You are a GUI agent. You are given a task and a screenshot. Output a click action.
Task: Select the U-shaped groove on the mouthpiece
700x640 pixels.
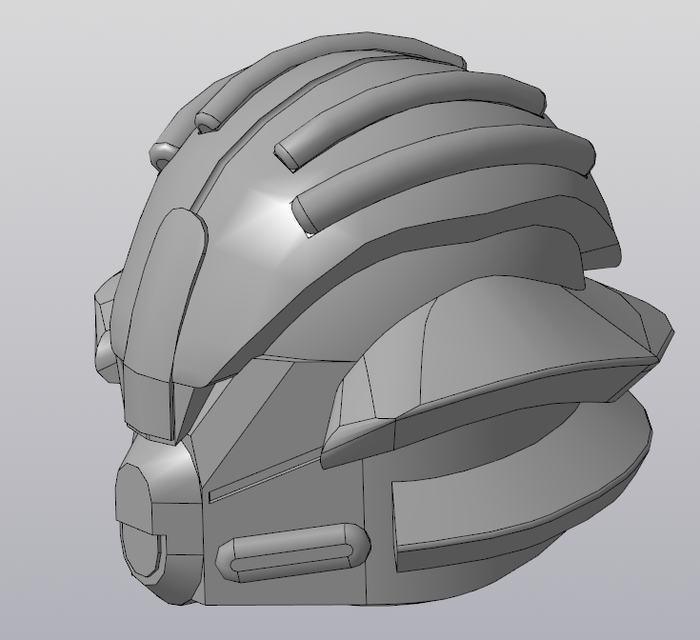(149, 555)
